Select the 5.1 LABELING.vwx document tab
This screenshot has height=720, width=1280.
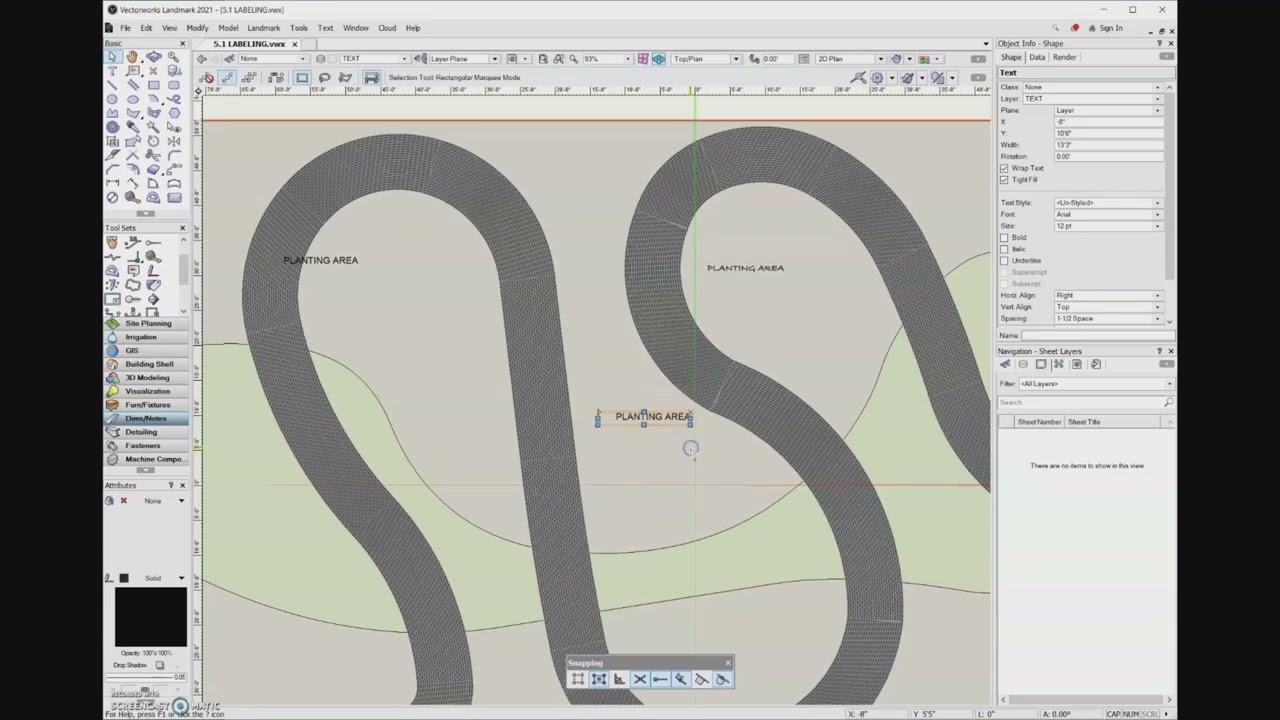(250, 44)
